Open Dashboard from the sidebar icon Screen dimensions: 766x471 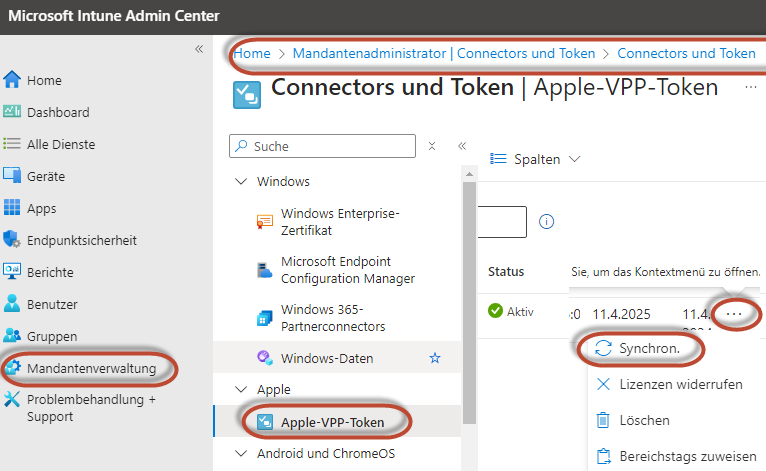pyautogui.click(x=13, y=112)
